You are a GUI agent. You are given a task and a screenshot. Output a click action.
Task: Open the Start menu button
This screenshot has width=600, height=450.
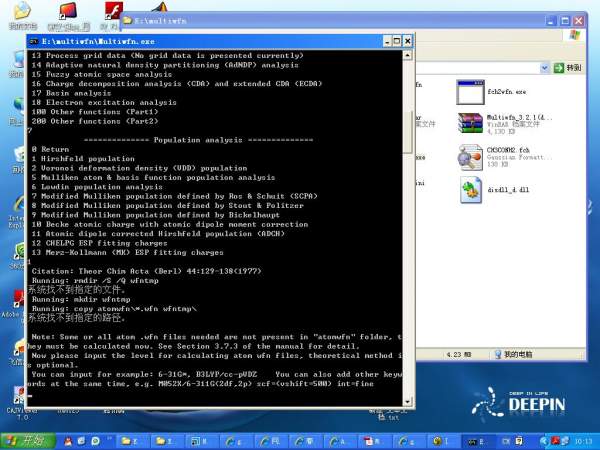(x=28, y=441)
